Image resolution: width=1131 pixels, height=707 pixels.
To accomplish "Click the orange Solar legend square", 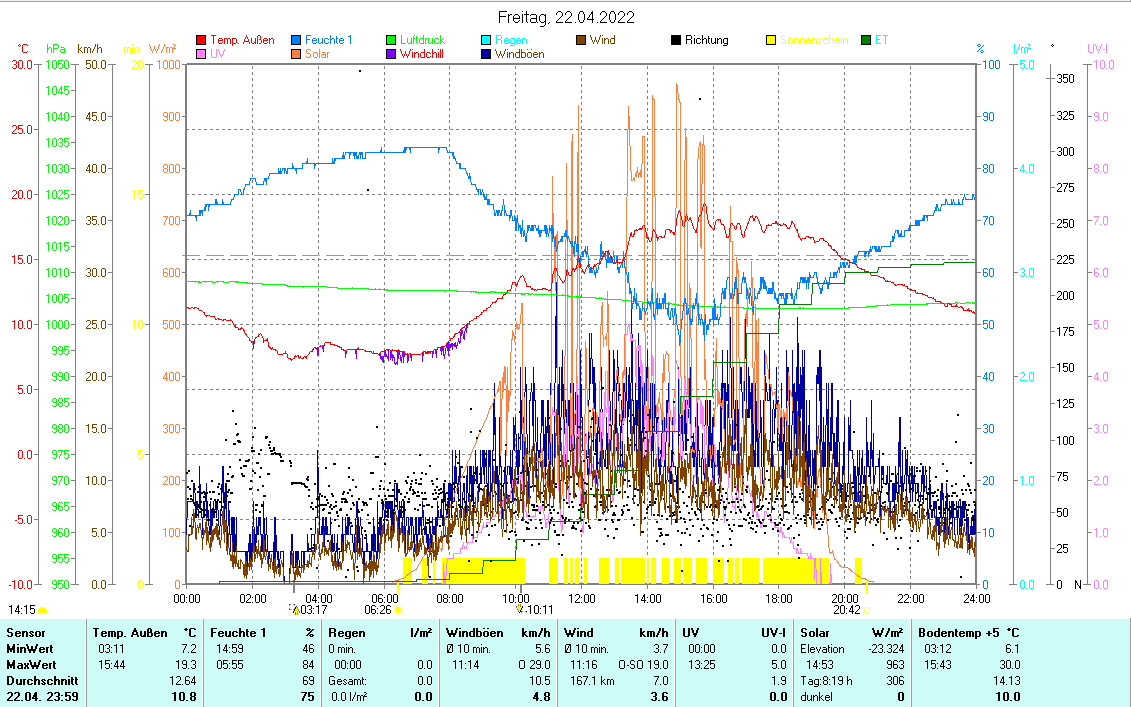I will [x=297, y=54].
